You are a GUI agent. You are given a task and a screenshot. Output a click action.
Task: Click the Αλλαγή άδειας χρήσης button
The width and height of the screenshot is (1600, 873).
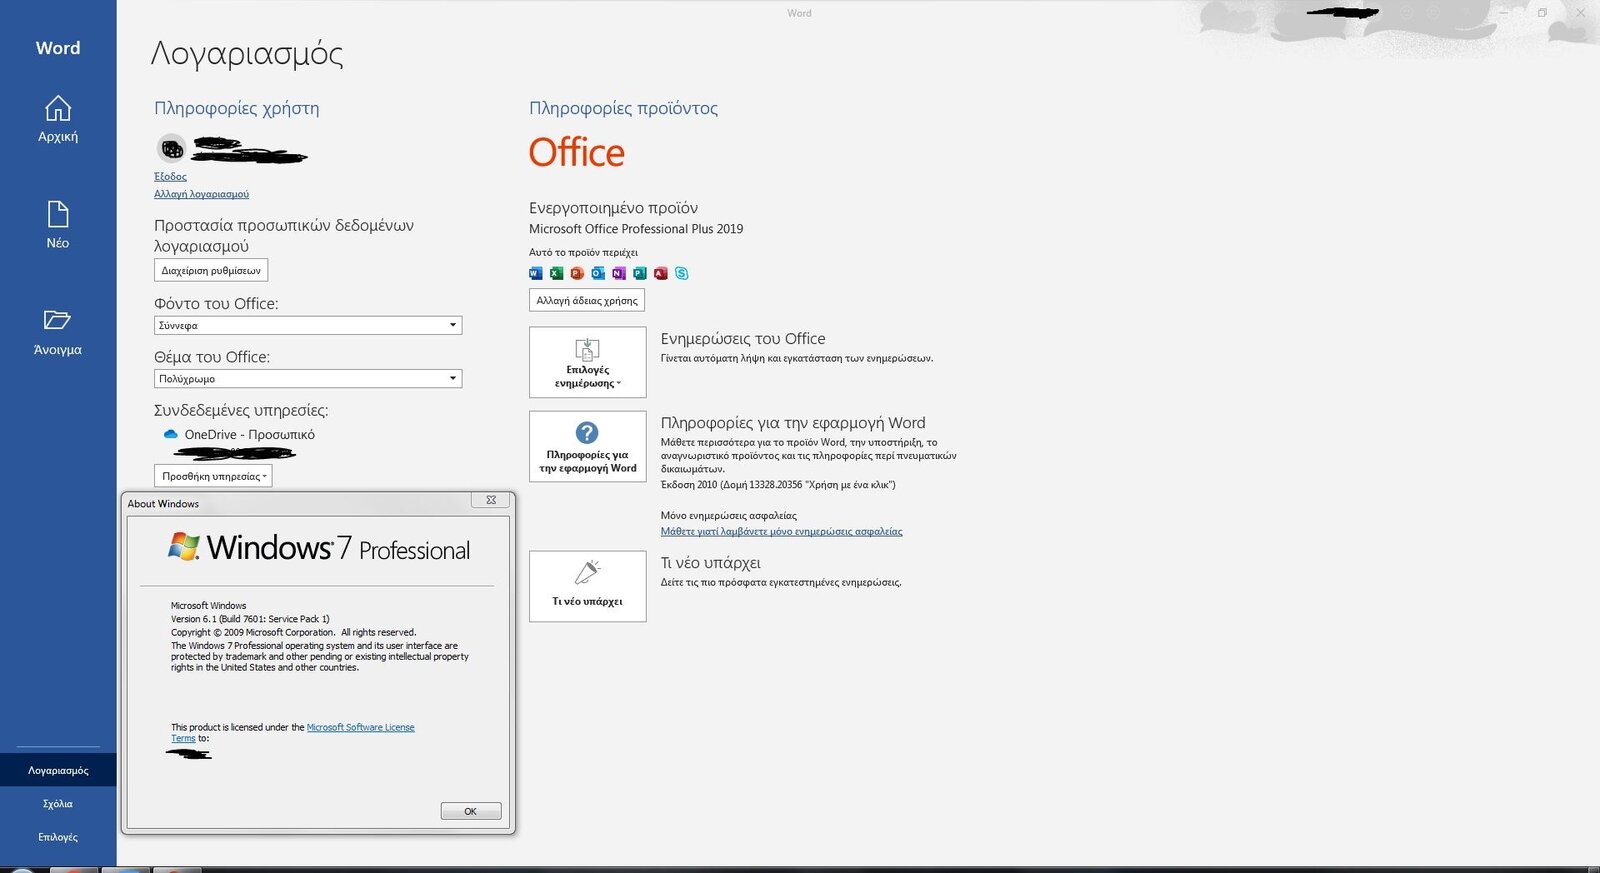(x=587, y=300)
